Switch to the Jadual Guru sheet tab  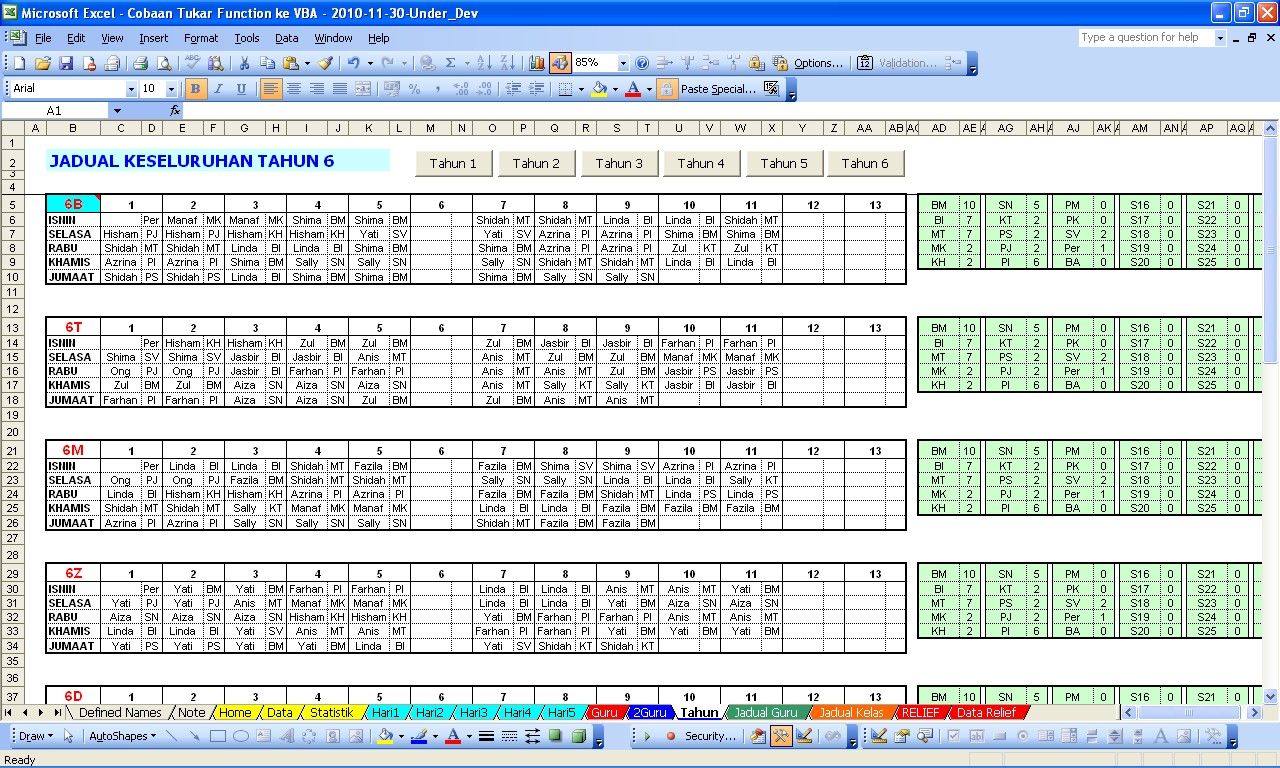tap(765, 713)
